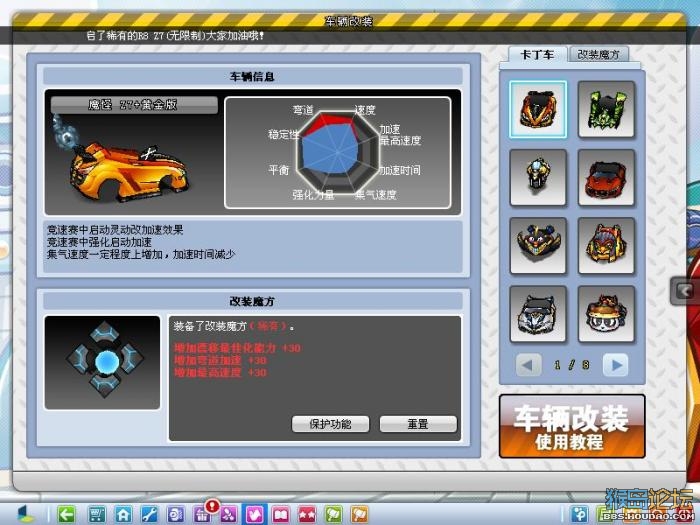The height and width of the screenshot is (525, 700).
Task: Click the 改装魔方 section header
Action: click(x=253, y=301)
